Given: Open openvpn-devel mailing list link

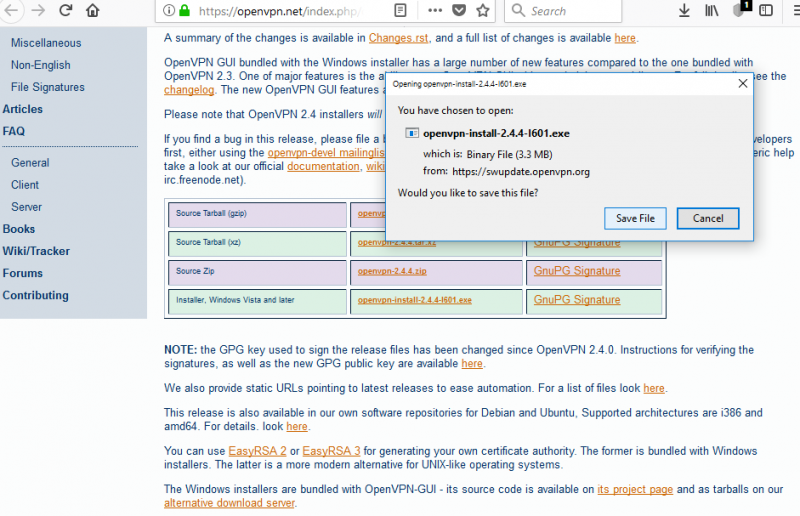Looking at the screenshot, I should coord(326,153).
